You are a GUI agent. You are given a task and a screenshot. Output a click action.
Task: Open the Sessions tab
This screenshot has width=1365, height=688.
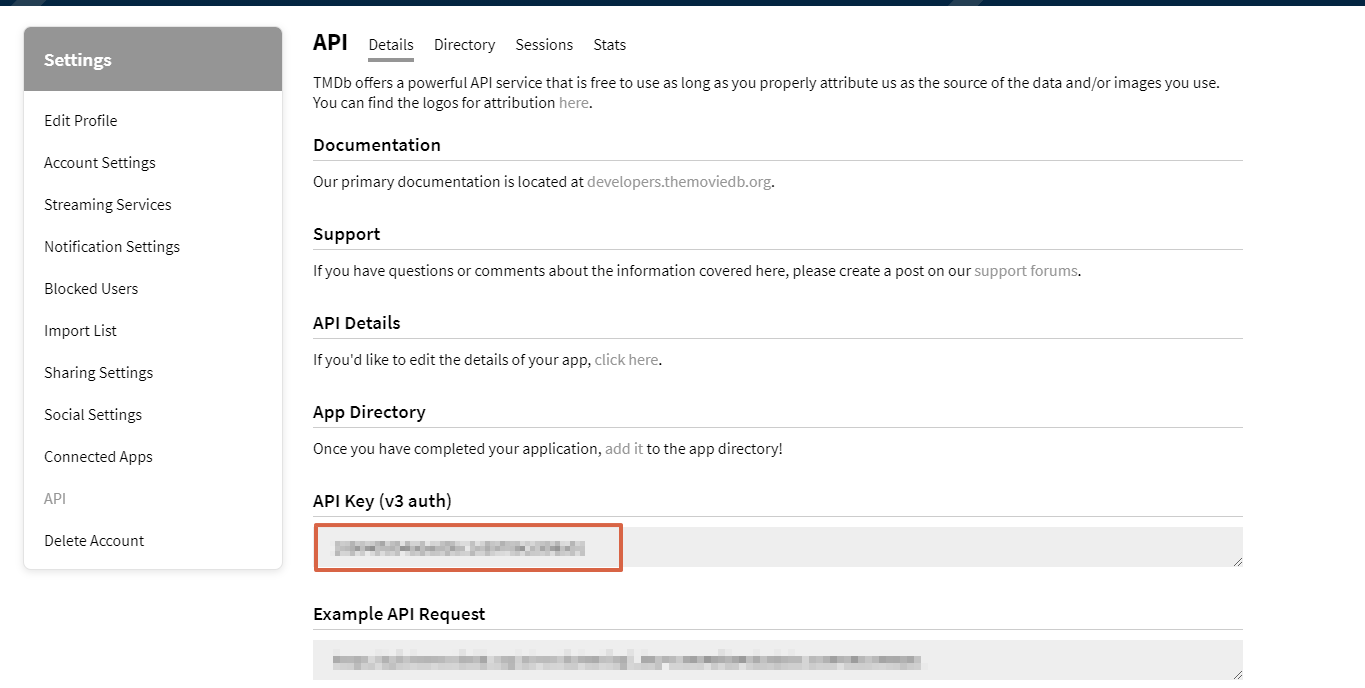pyautogui.click(x=544, y=45)
